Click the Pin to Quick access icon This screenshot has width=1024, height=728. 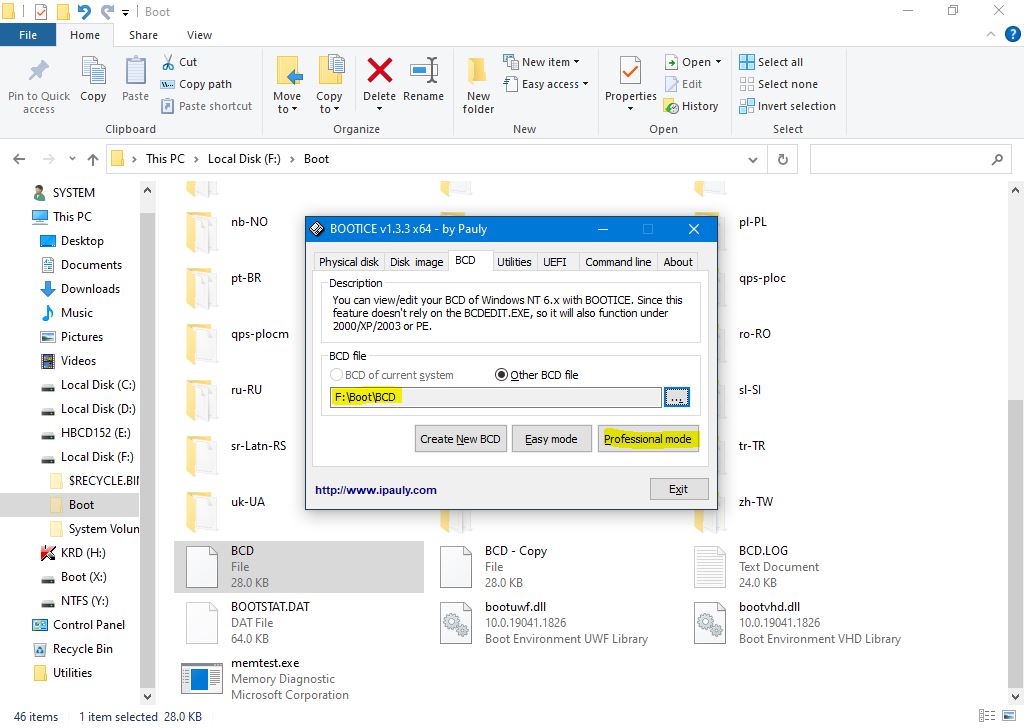38,72
